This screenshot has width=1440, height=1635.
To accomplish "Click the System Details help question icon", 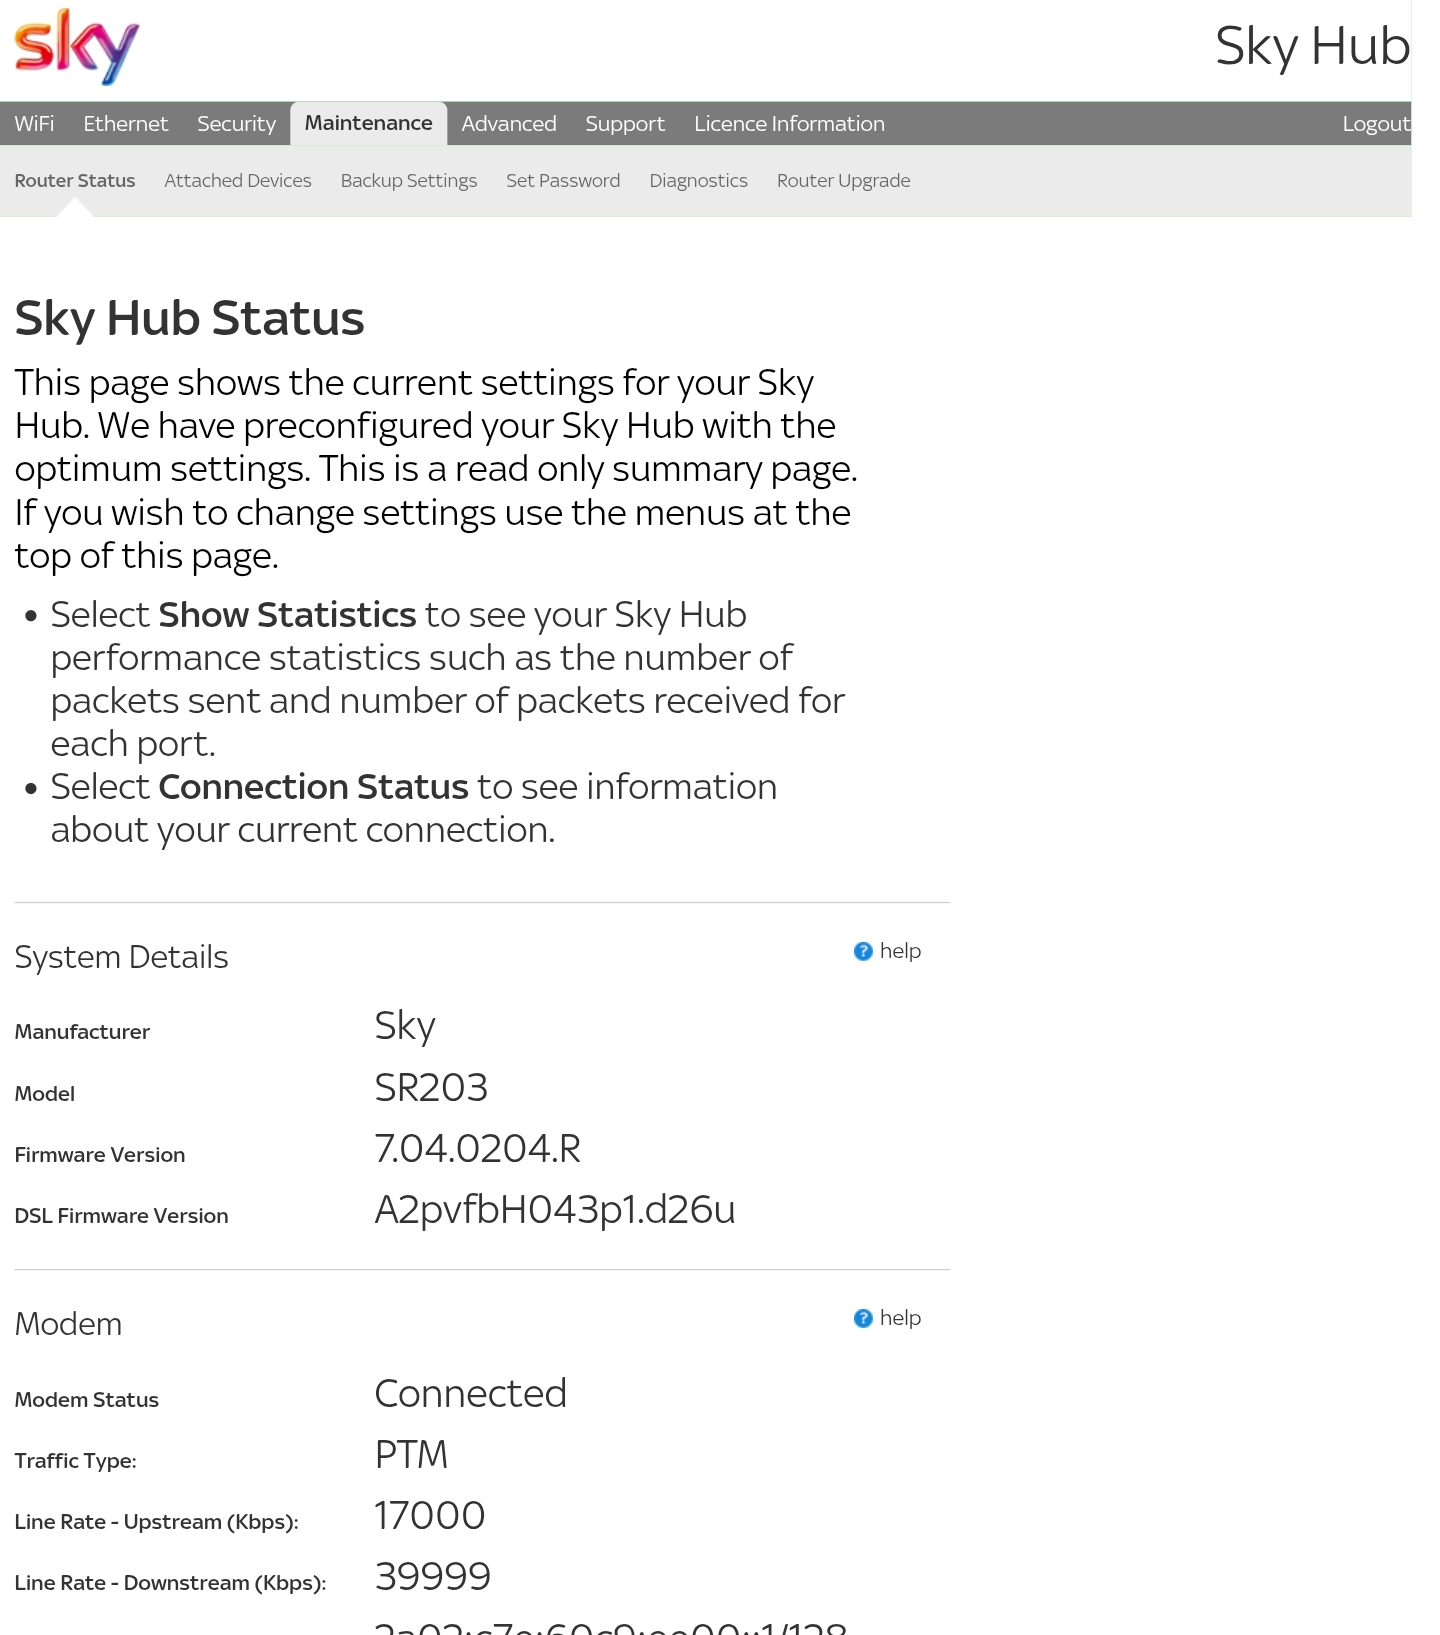I will pos(863,951).
